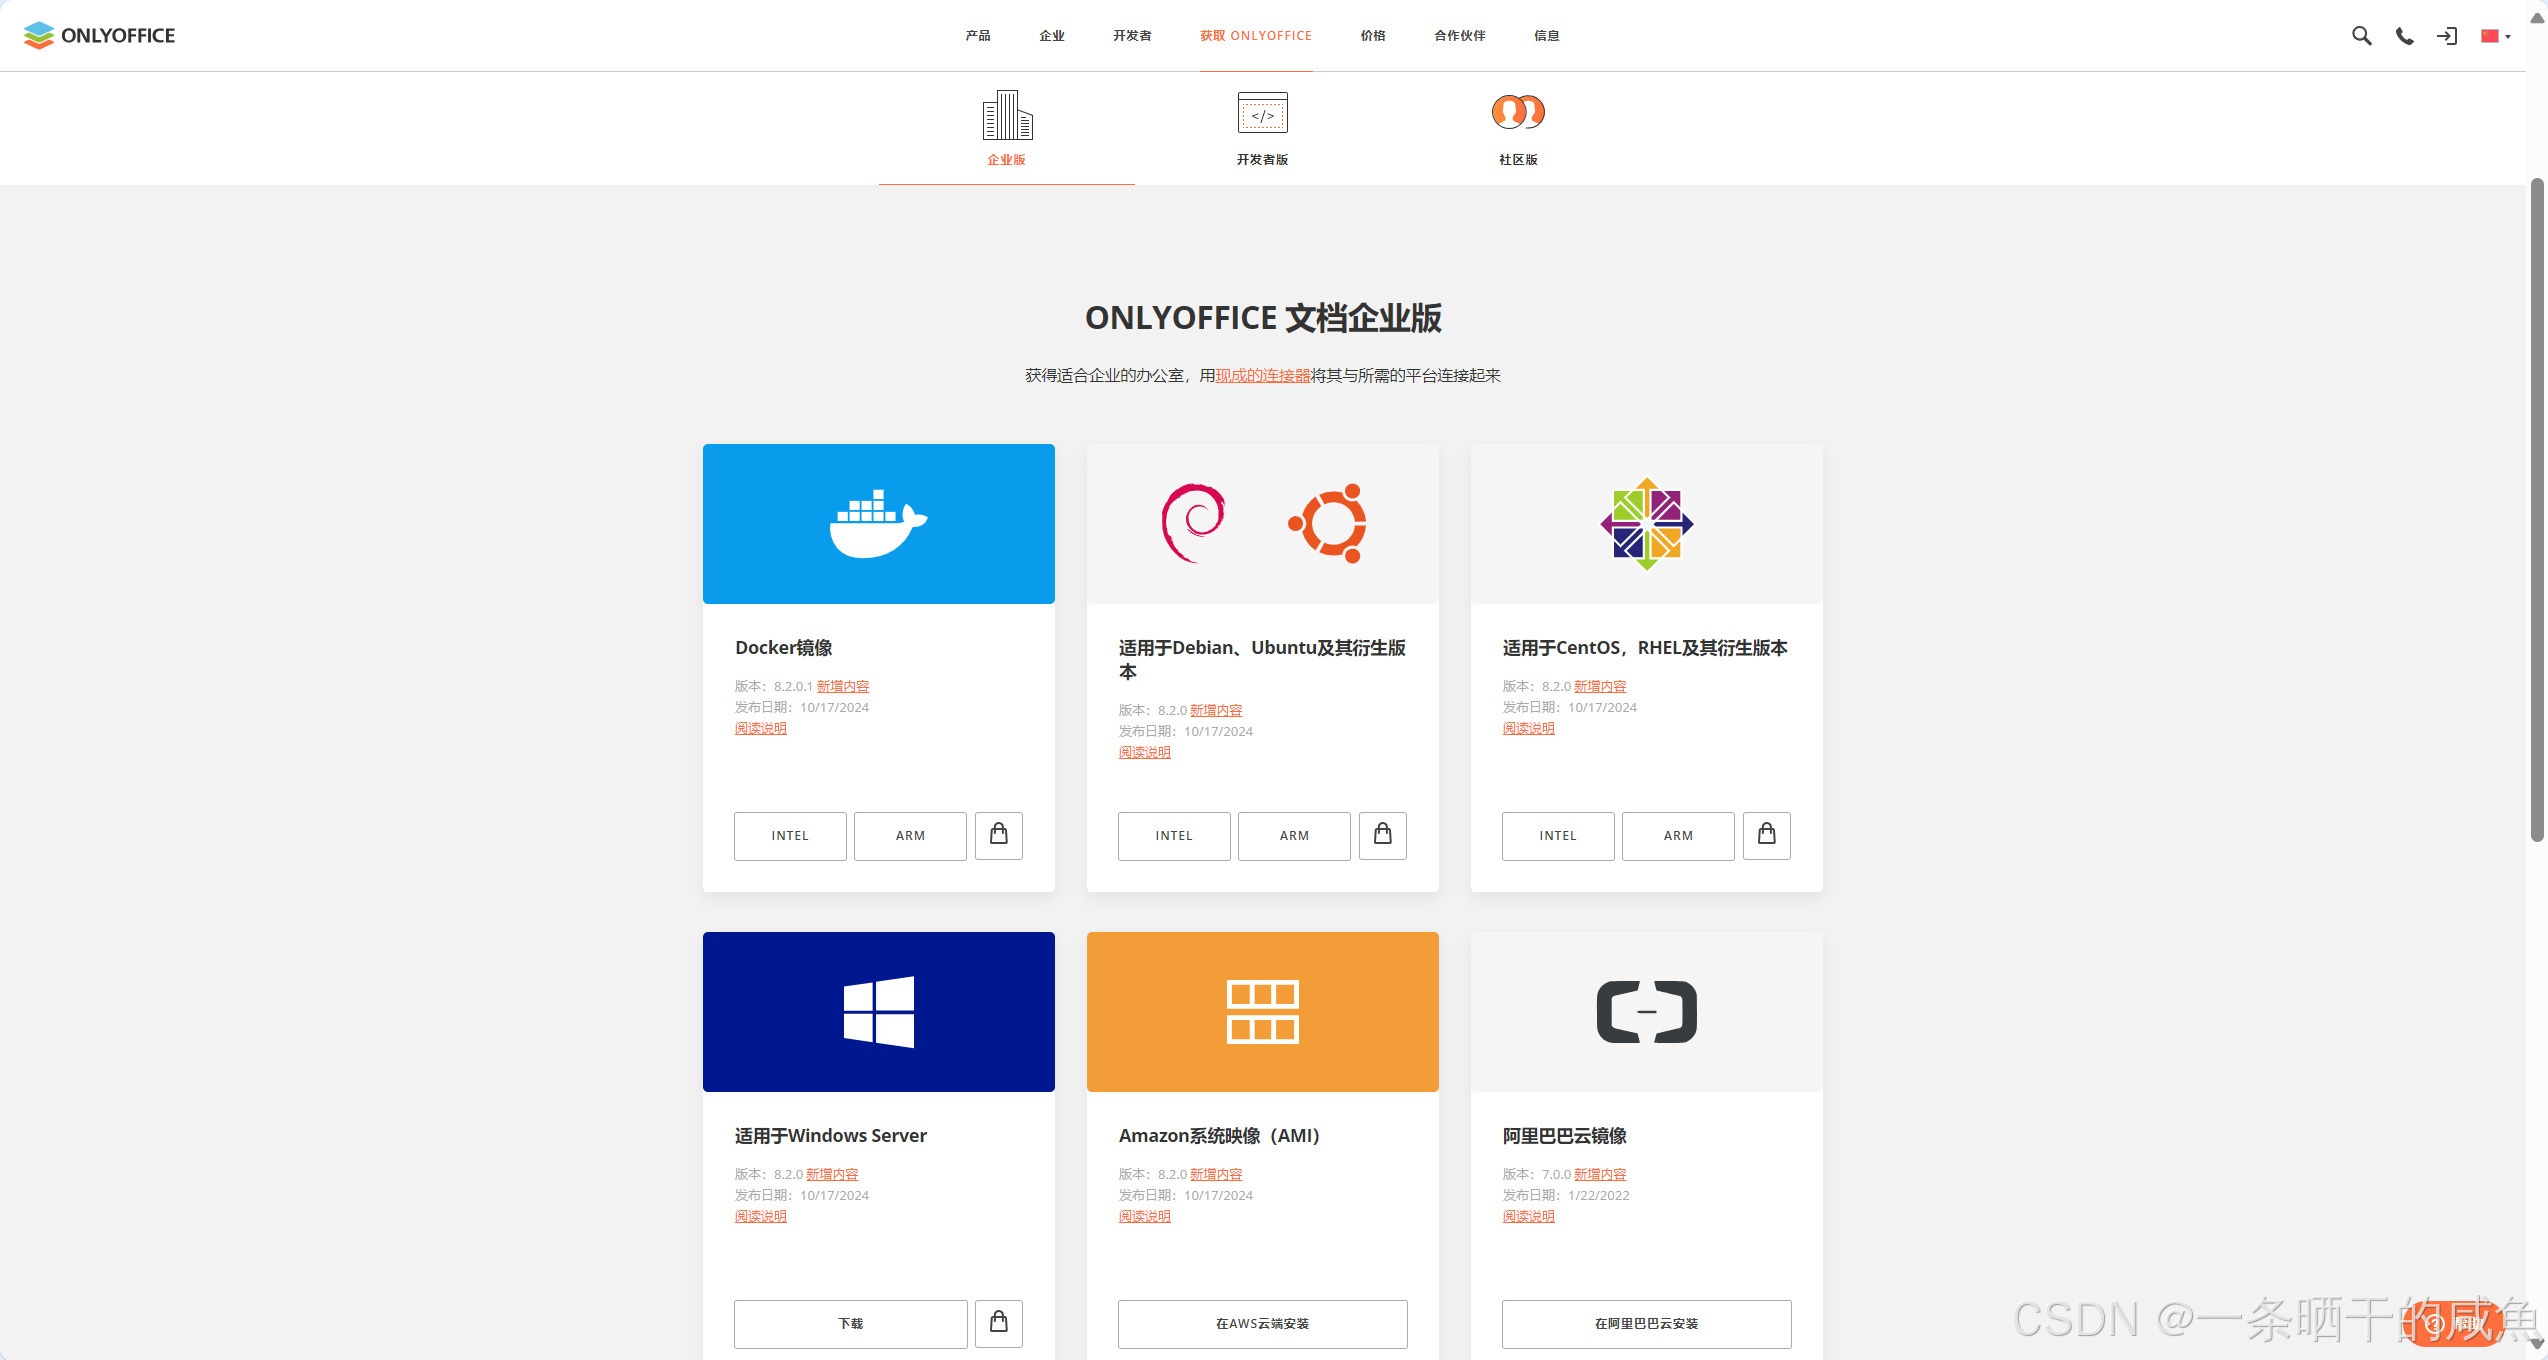Click ARM button on Debian Ubuntu card
The image size is (2548, 1360).
tap(1294, 836)
